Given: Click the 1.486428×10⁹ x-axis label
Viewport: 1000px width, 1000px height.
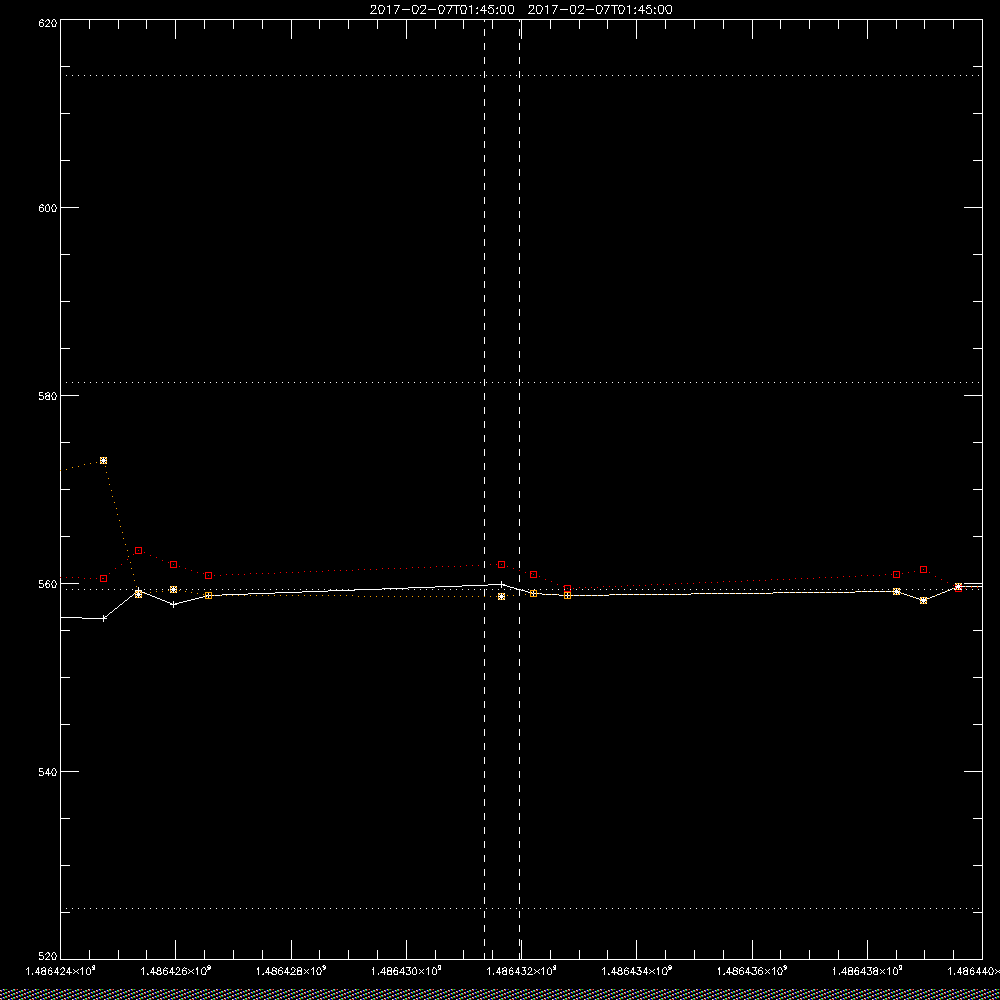Looking at the screenshot, I should pyautogui.click(x=291, y=971).
